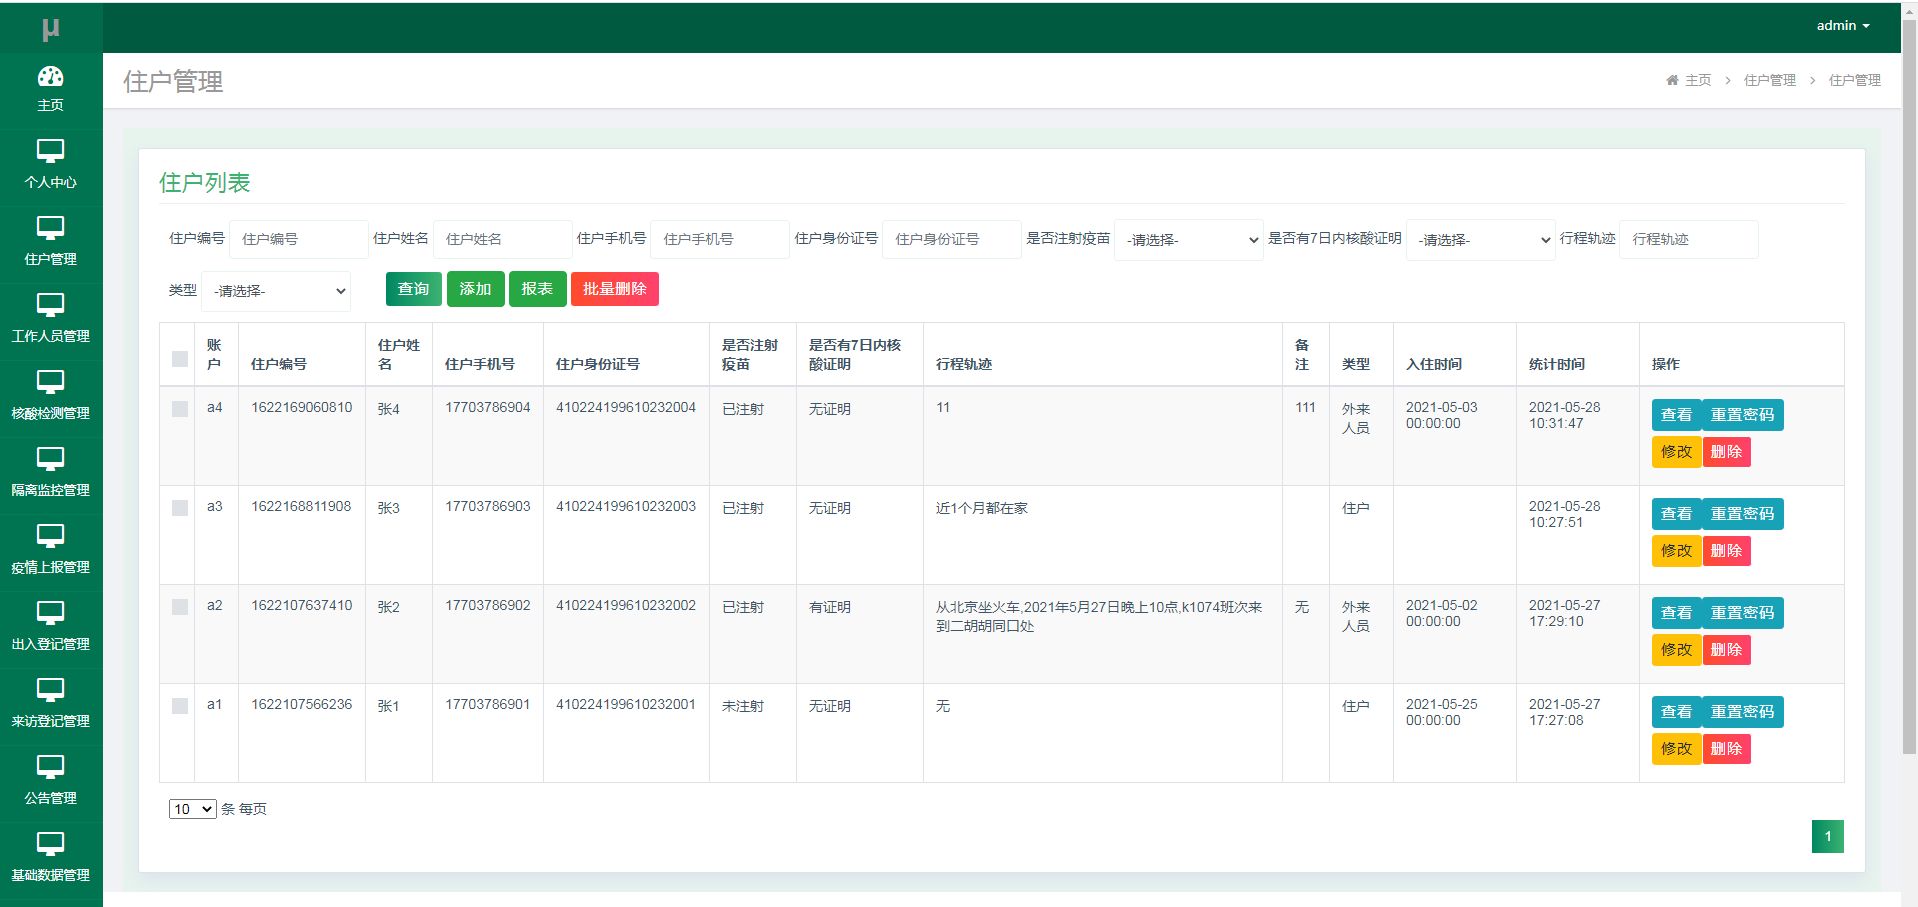Click 查看 for resident 张4
1918x907 pixels.
pyautogui.click(x=1676, y=415)
